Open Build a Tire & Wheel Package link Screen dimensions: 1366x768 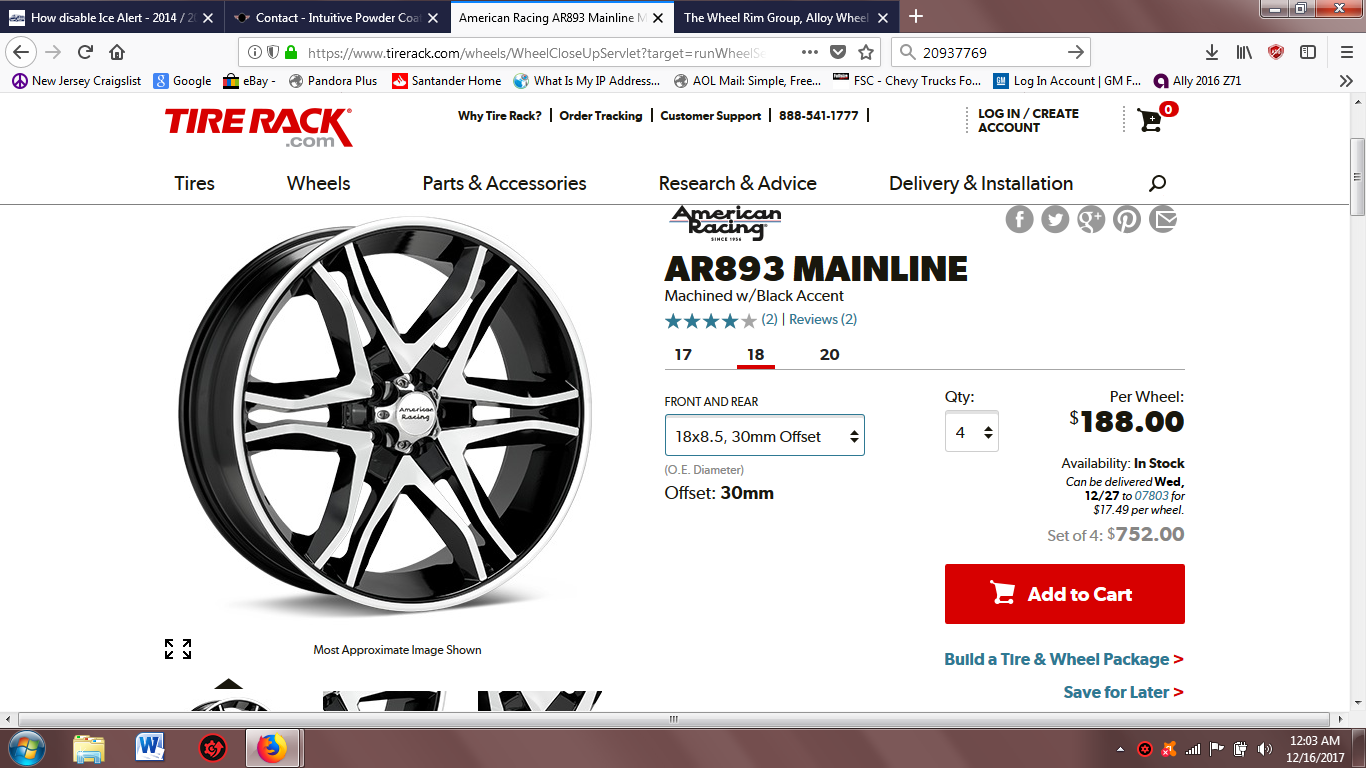[x=1063, y=659]
